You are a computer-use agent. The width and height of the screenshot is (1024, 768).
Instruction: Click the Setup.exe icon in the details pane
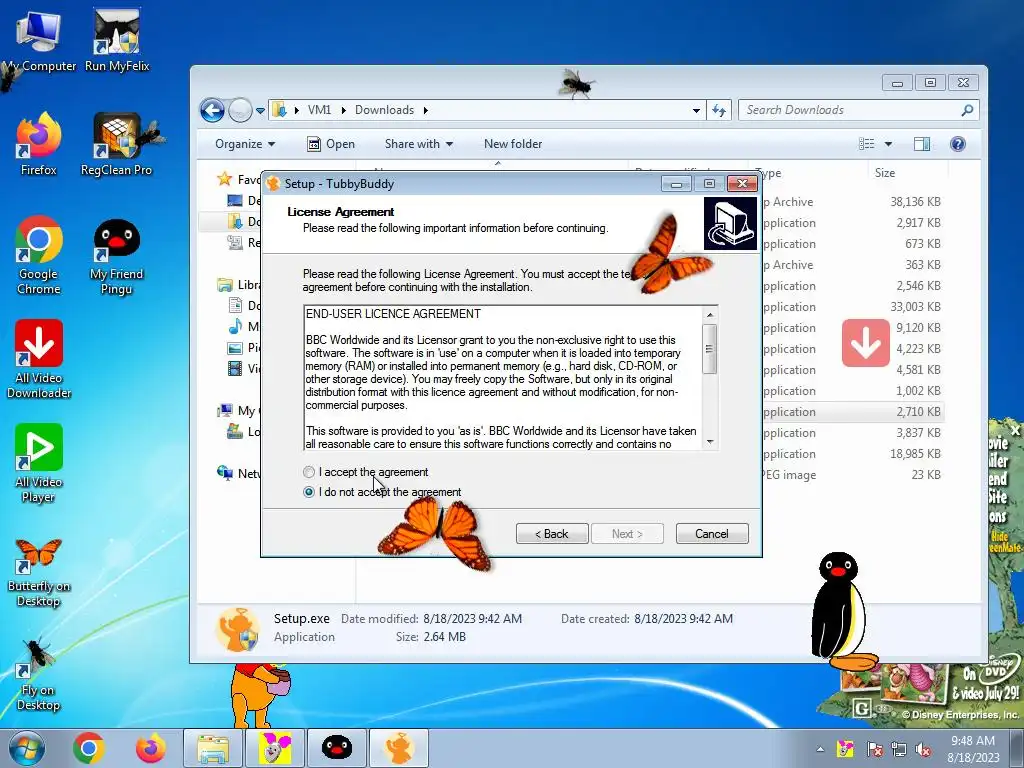pyautogui.click(x=237, y=630)
